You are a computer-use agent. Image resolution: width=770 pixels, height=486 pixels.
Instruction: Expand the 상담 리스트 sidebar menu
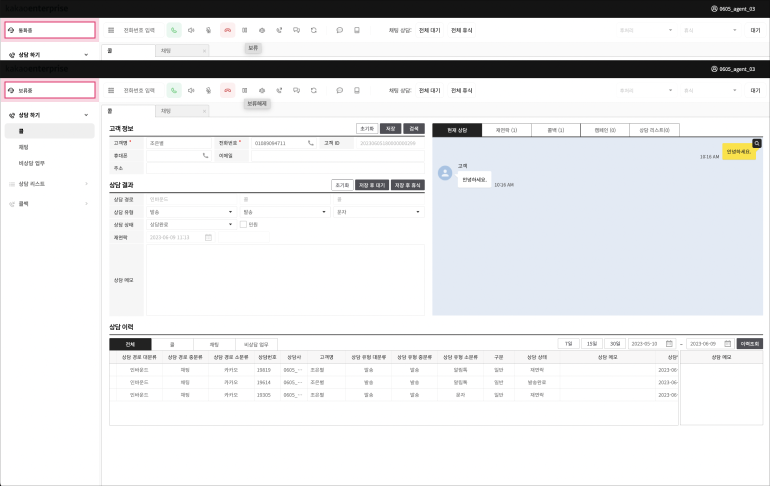pyautogui.click(x=50, y=184)
